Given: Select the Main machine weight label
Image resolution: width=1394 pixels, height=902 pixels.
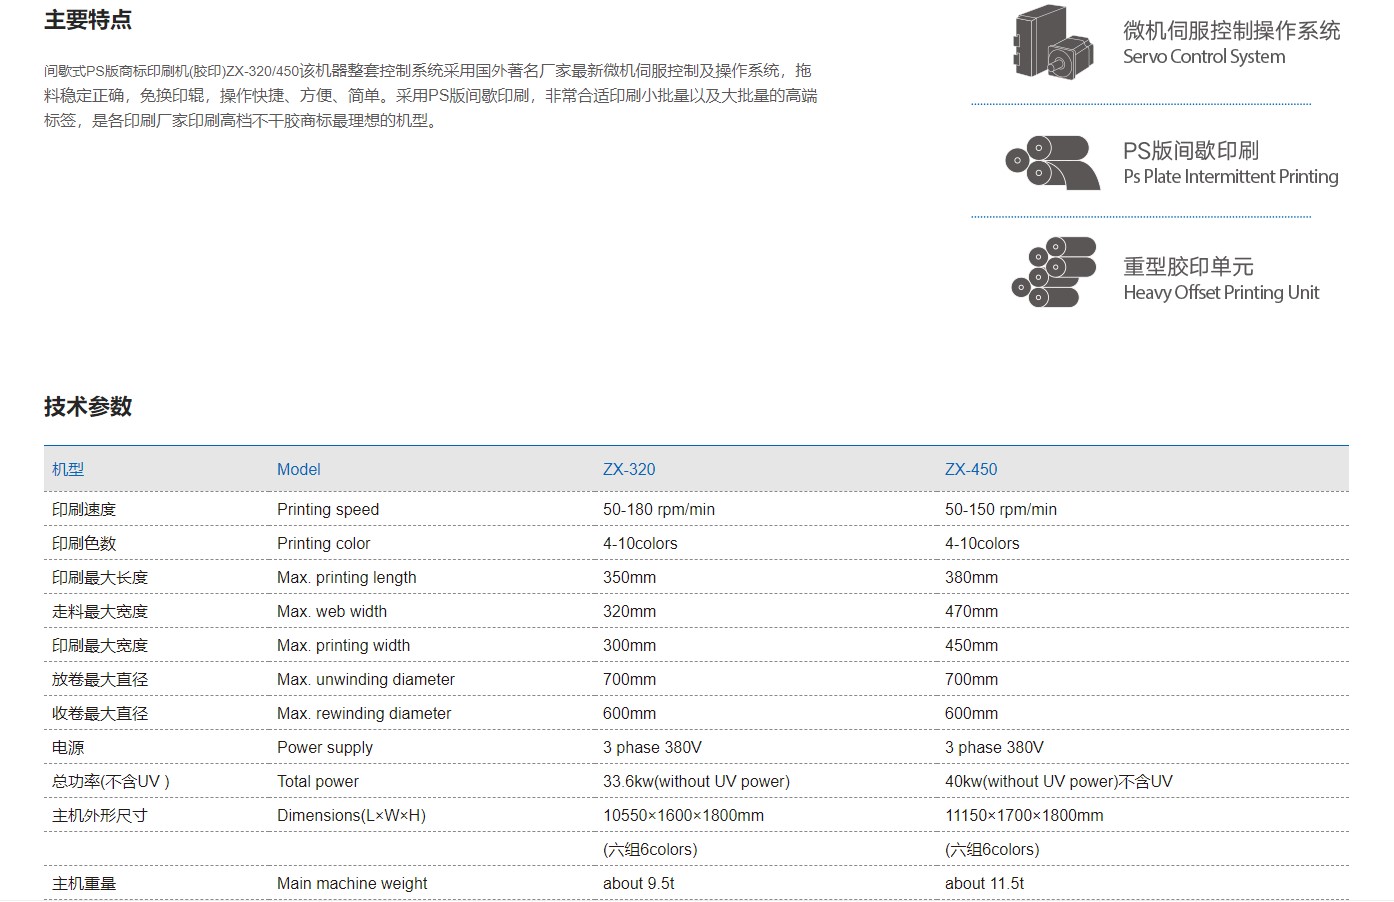Looking at the screenshot, I should tap(352, 883).
